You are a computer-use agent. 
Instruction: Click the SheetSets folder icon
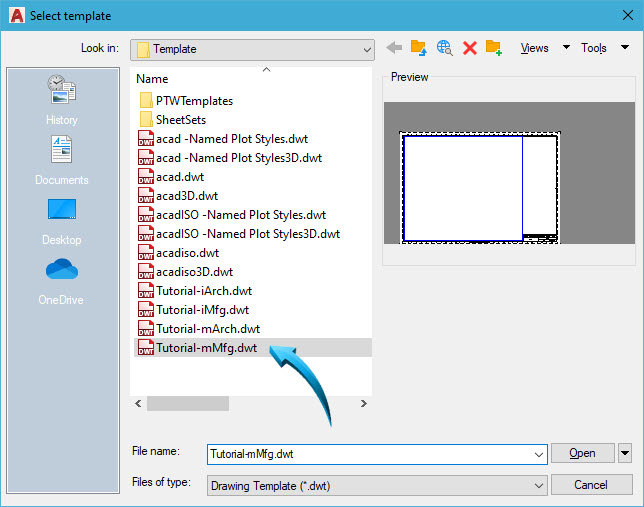tap(146, 120)
